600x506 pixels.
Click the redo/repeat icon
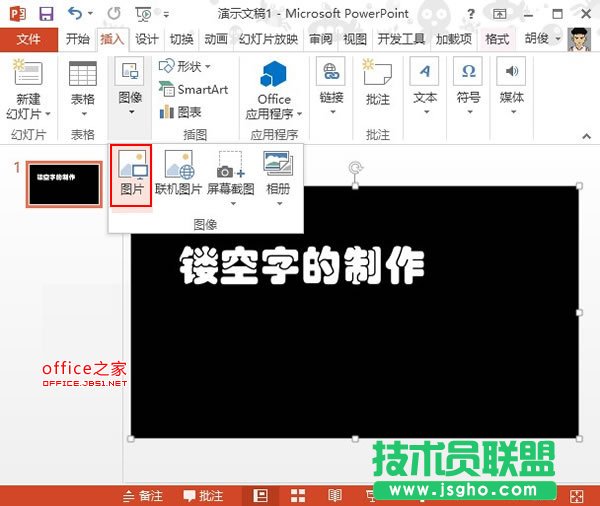(x=114, y=14)
